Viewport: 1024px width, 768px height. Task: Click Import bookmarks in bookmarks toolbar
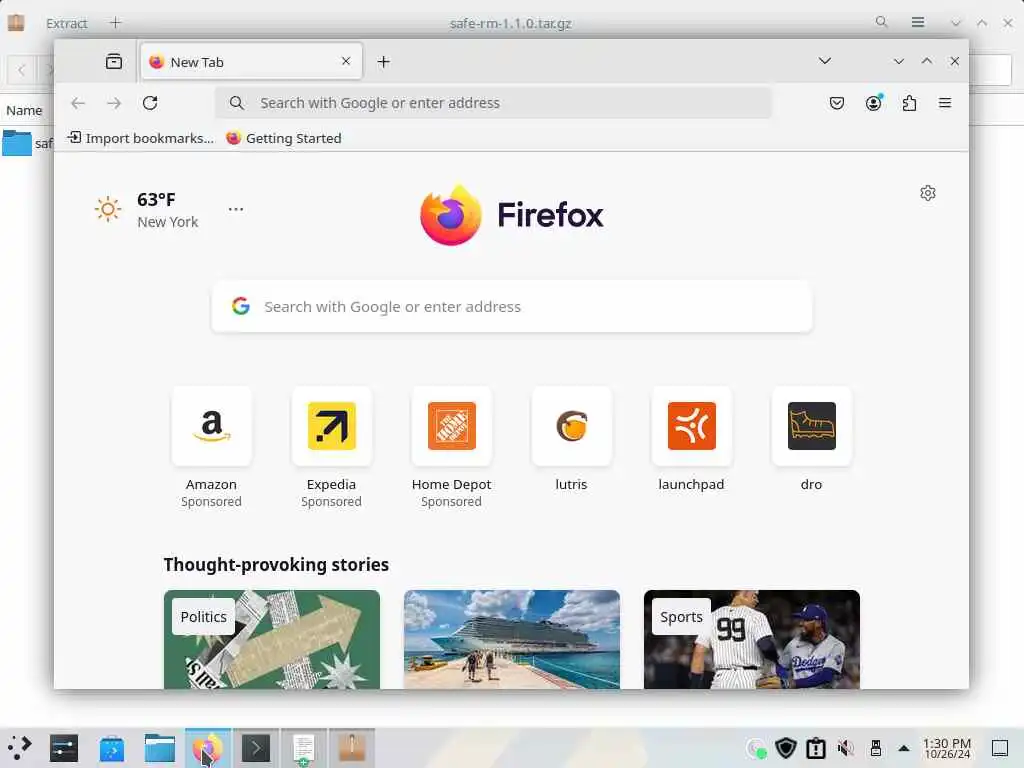[141, 138]
